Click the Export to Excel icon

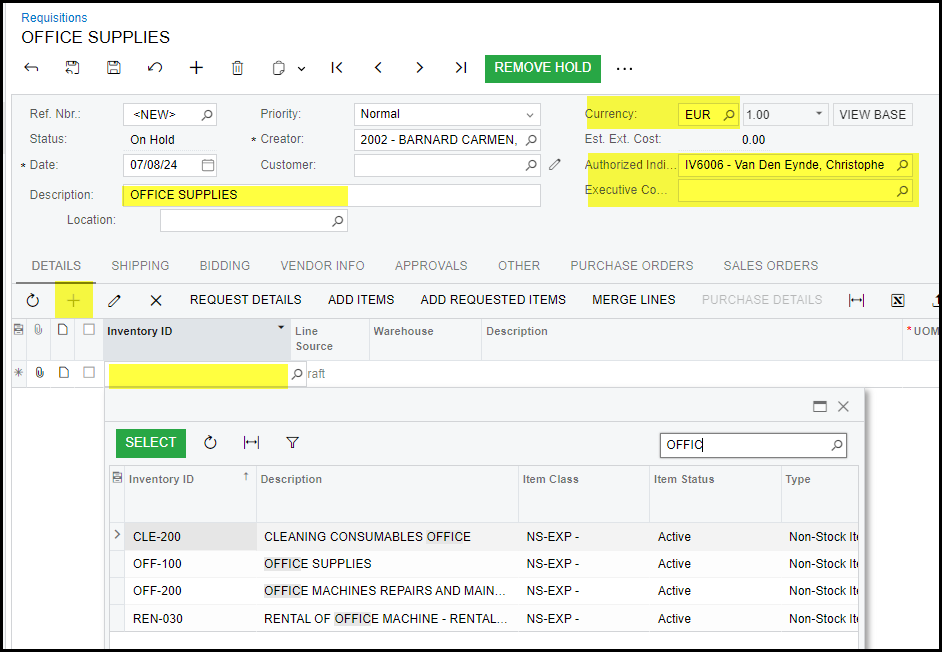897,300
